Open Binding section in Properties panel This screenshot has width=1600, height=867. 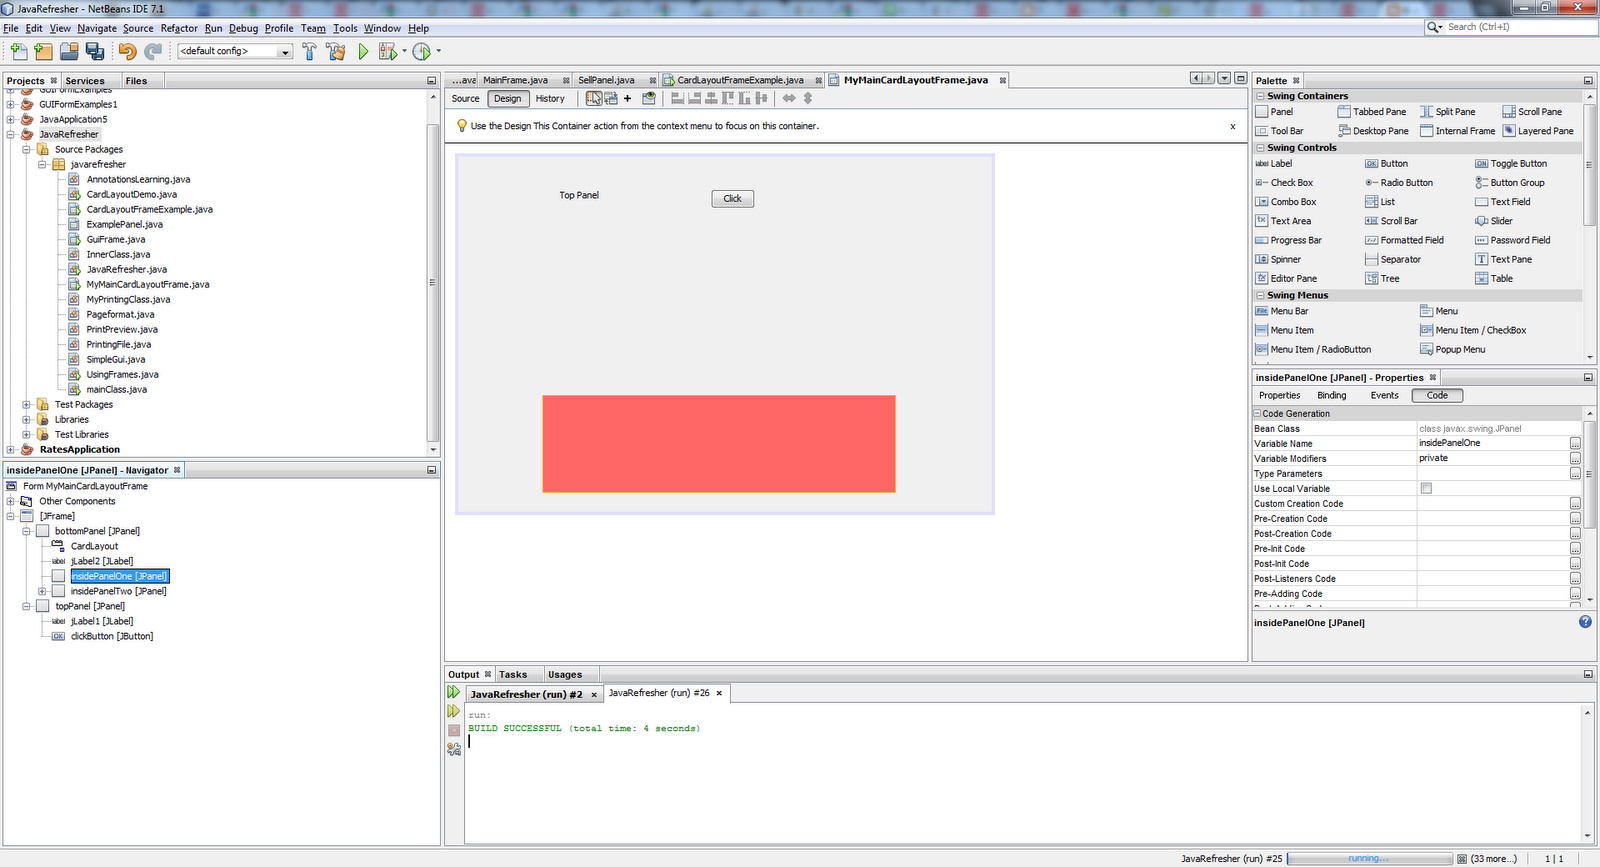pos(1331,396)
